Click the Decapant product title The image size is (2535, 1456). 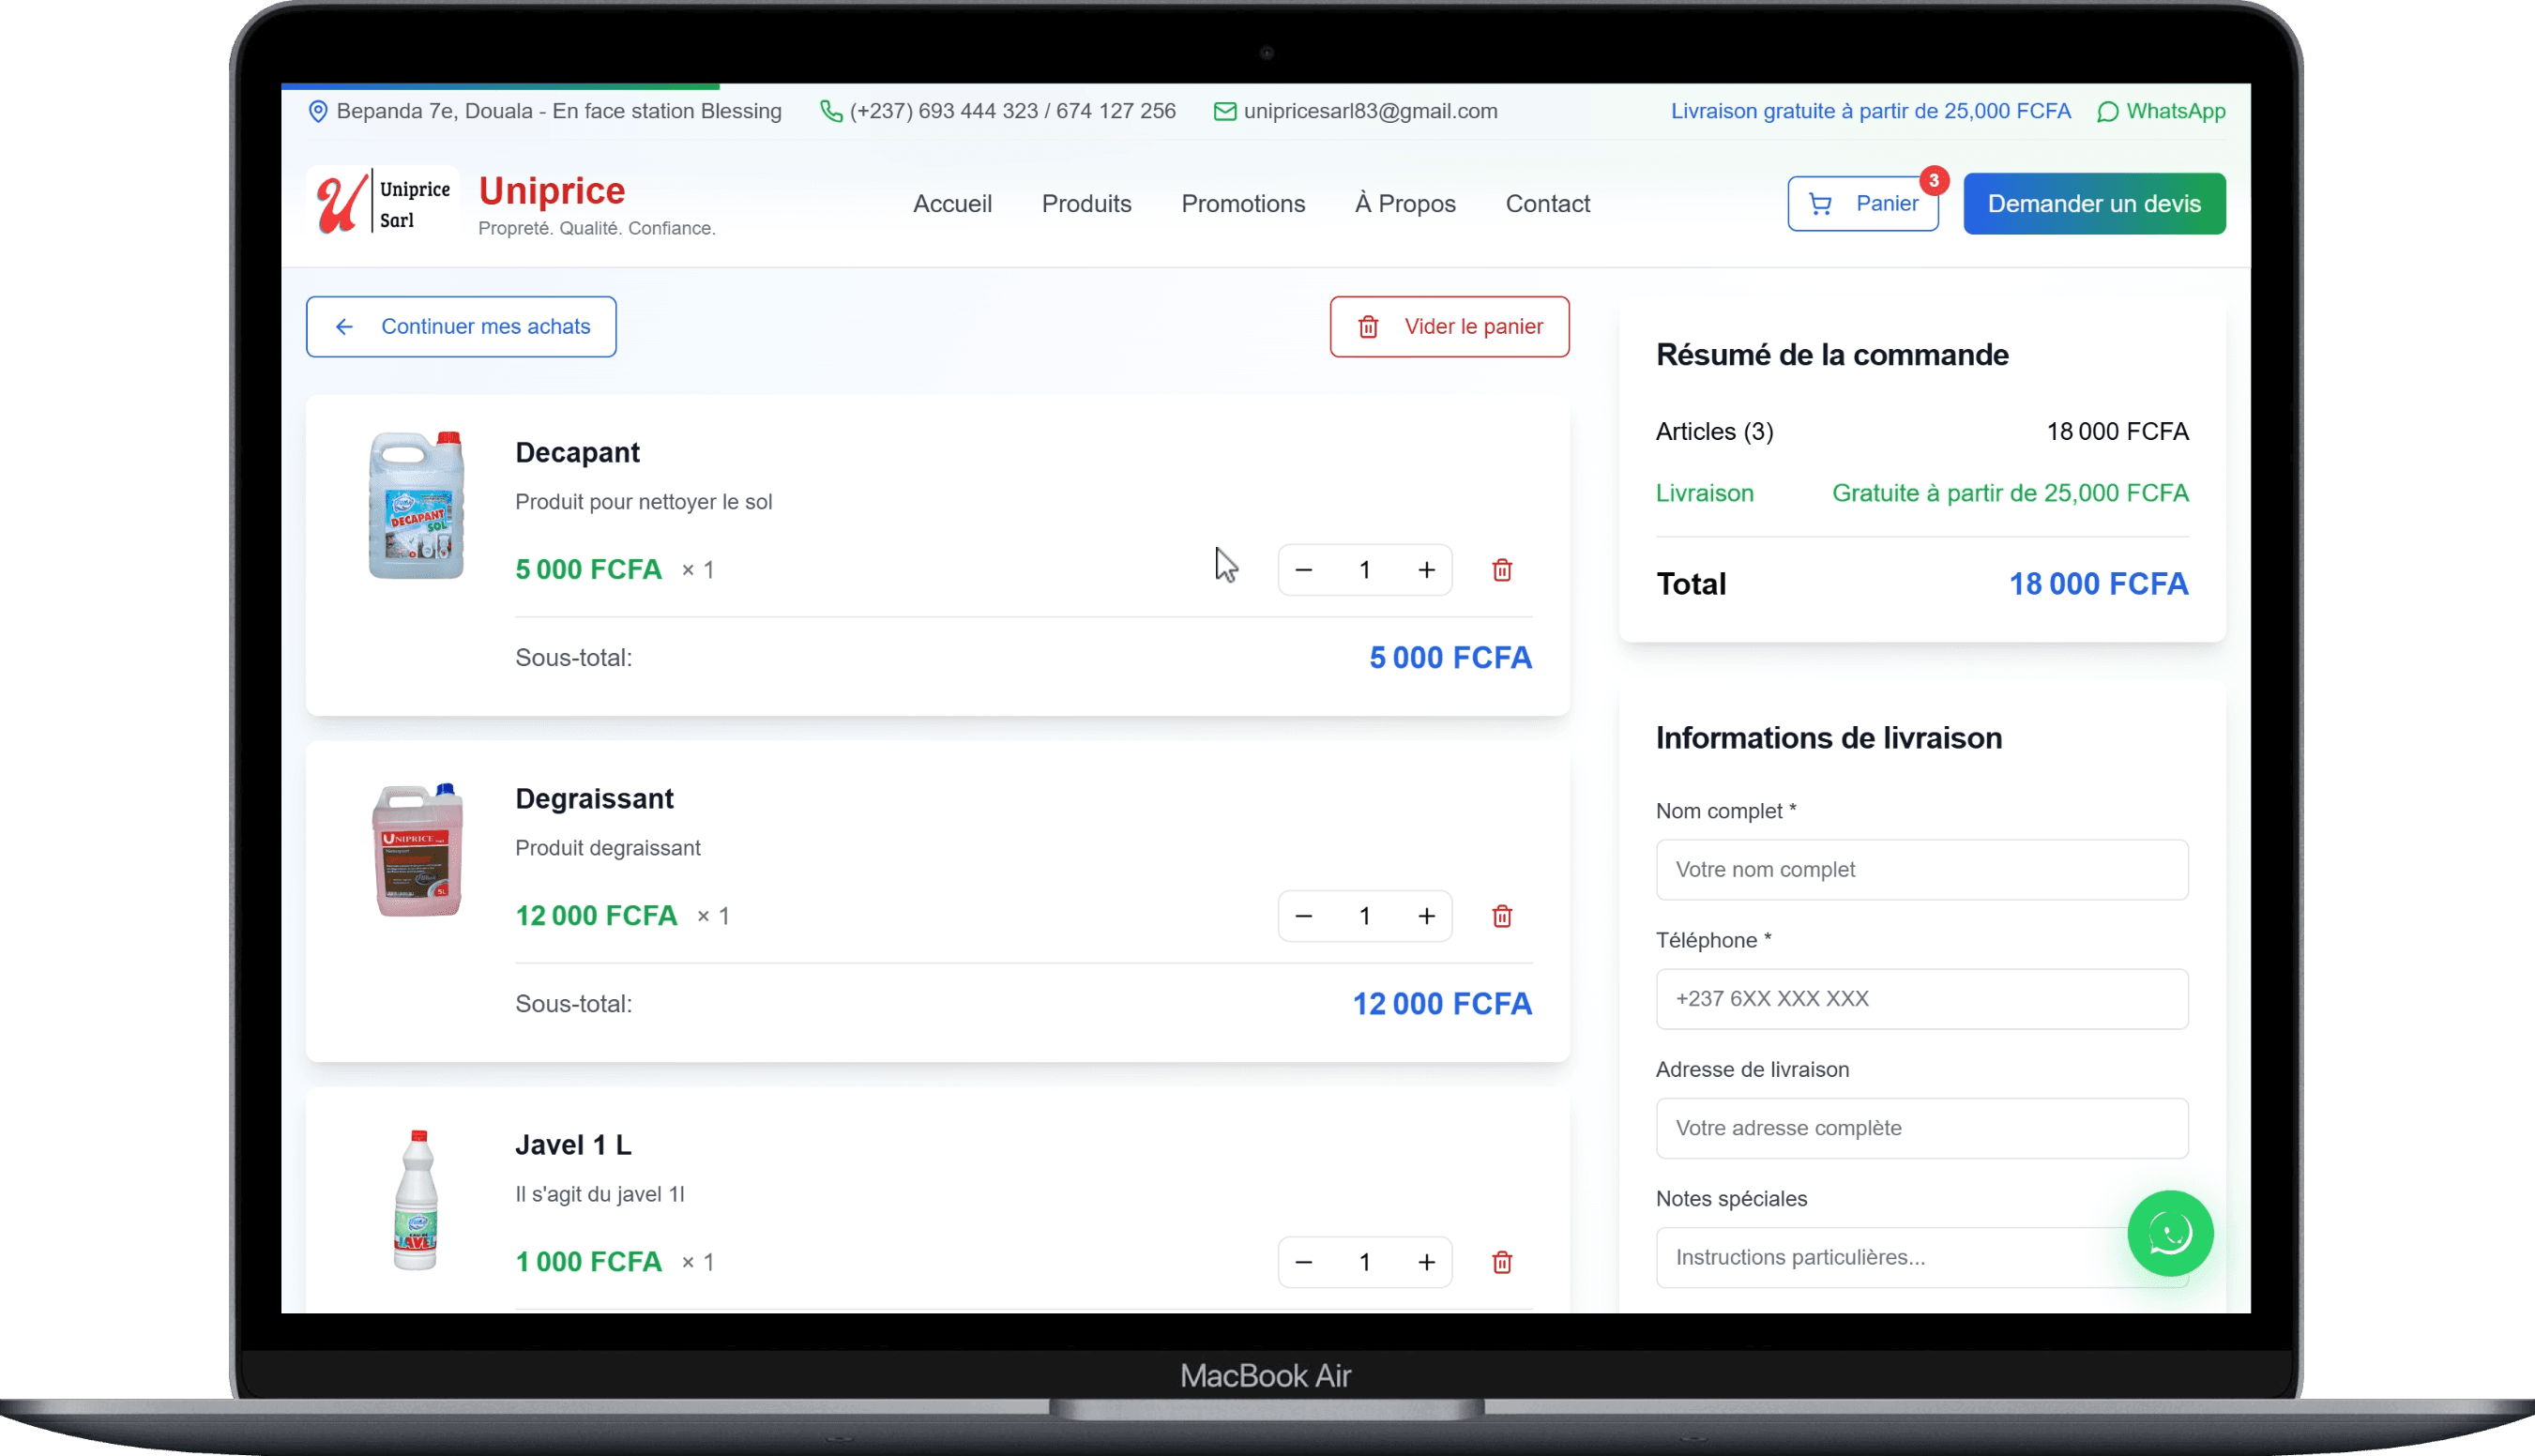pos(577,452)
